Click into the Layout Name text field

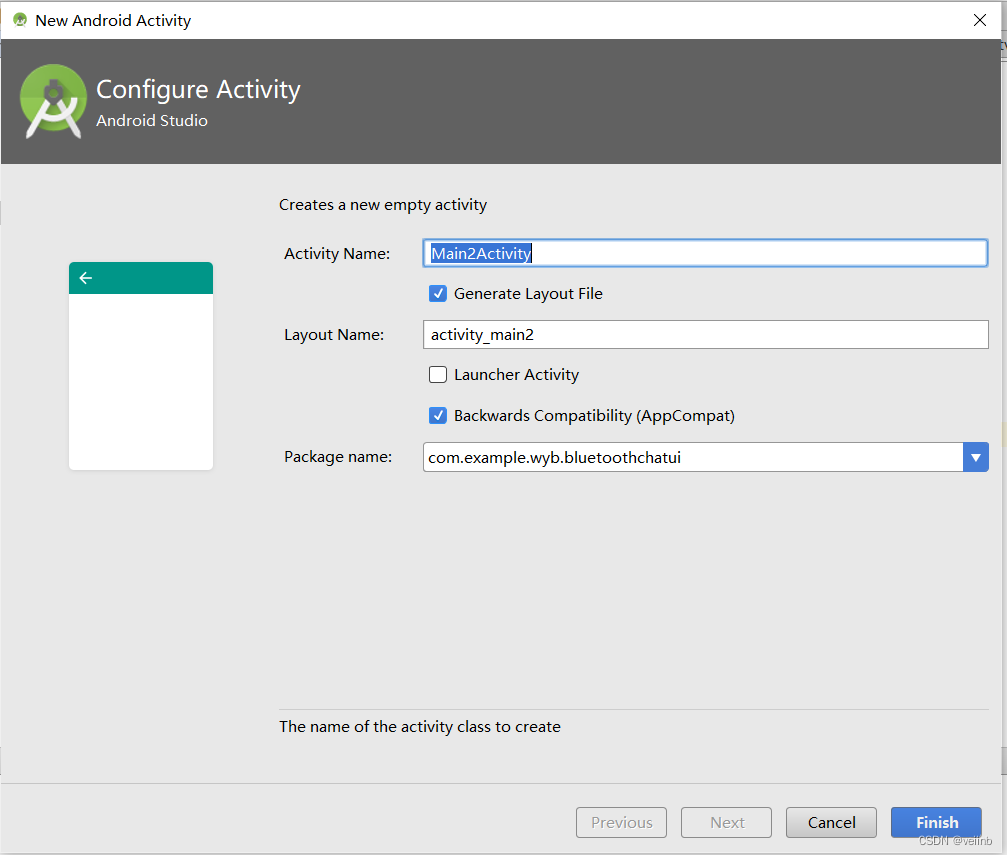pos(705,335)
